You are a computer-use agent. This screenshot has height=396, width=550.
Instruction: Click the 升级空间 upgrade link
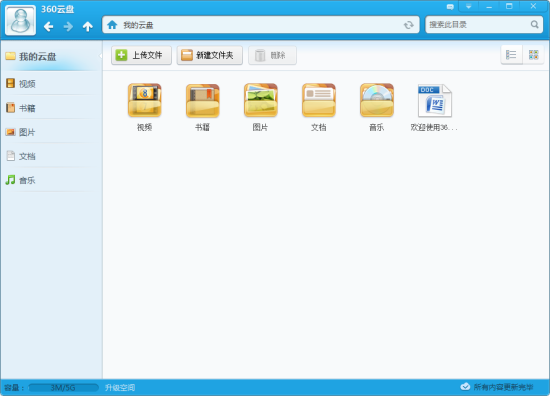[120, 388]
